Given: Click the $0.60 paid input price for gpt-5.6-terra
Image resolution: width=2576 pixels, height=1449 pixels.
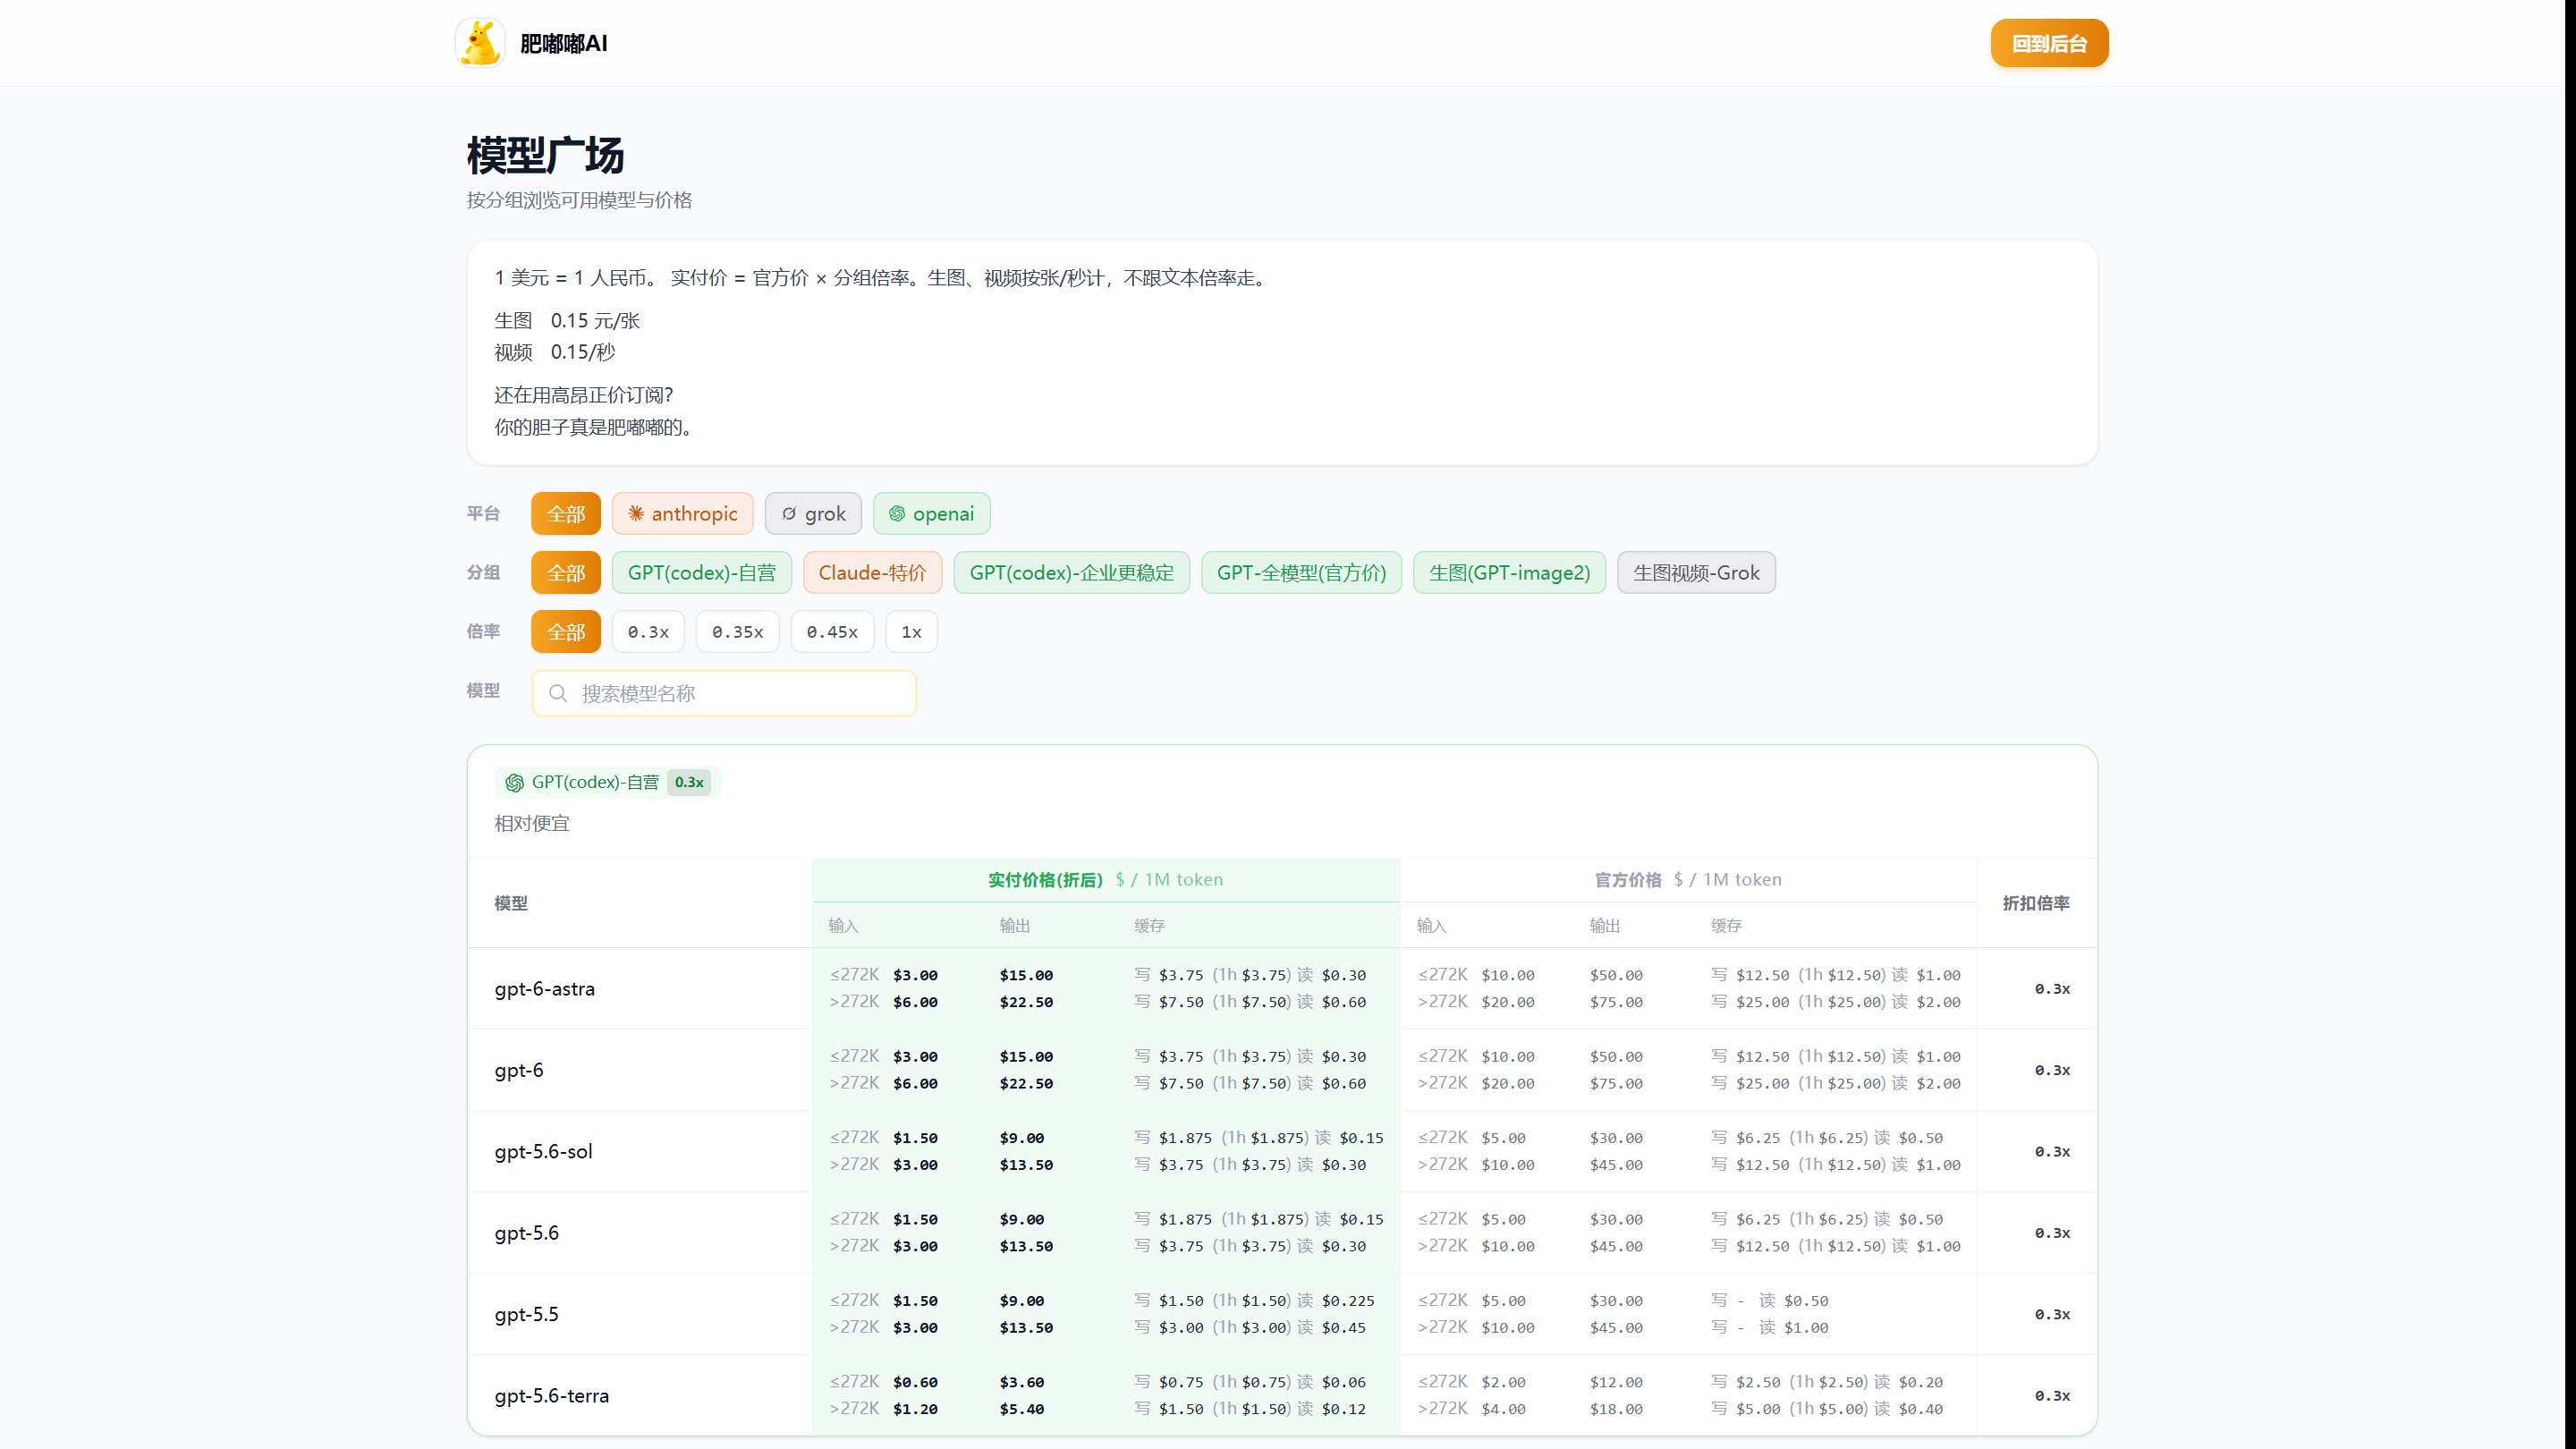Looking at the screenshot, I should pyautogui.click(x=915, y=1382).
